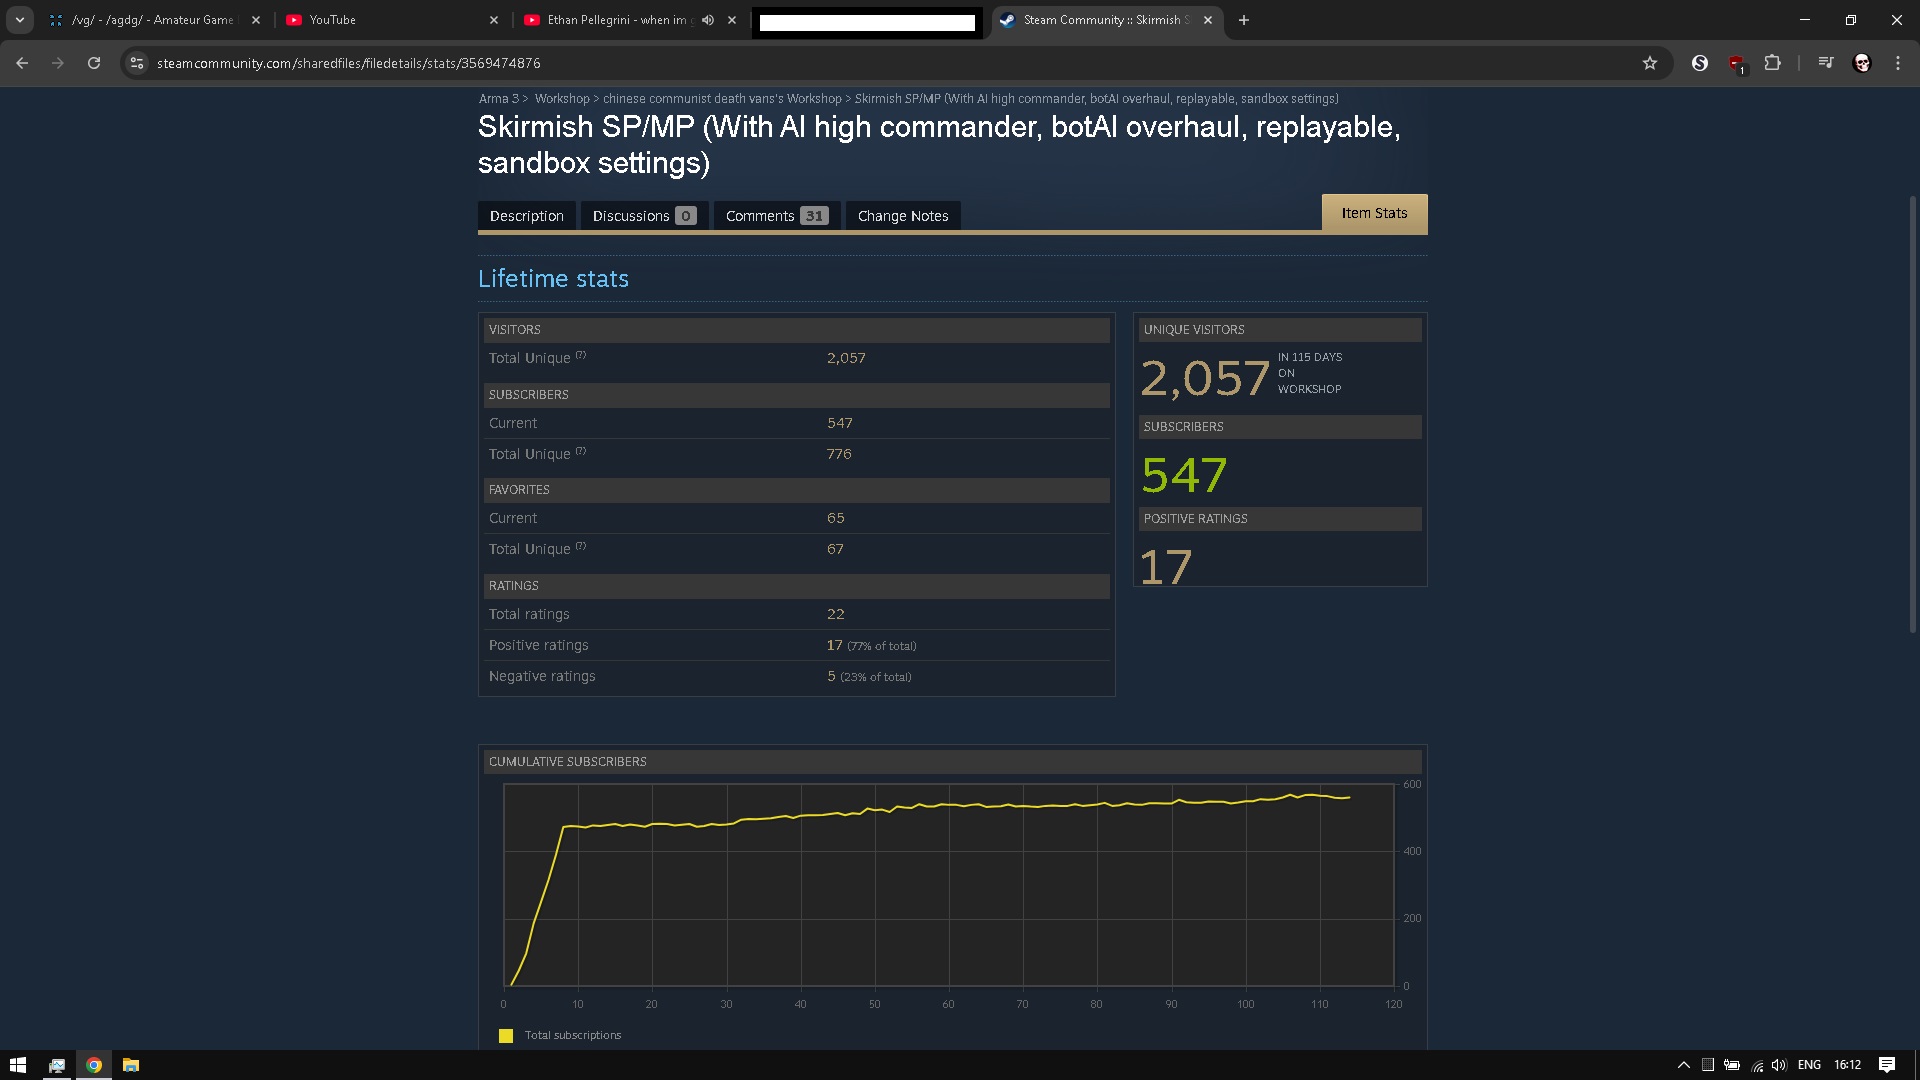Open Chrome three-dot menu

click(x=1897, y=63)
